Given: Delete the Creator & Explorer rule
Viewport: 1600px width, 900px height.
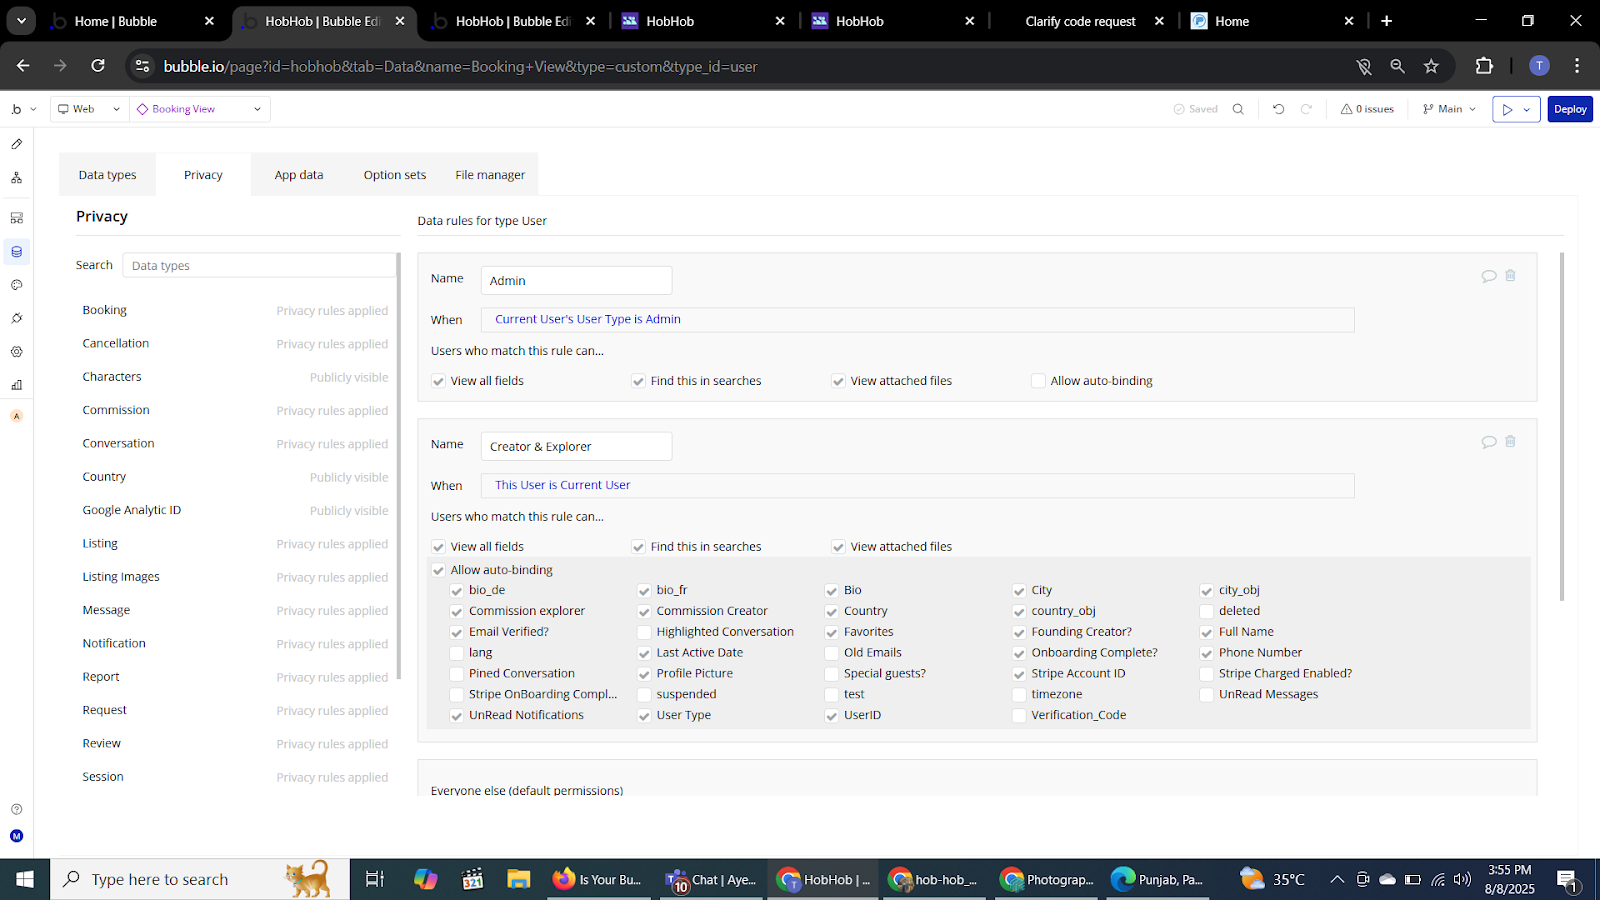Looking at the screenshot, I should (1510, 442).
